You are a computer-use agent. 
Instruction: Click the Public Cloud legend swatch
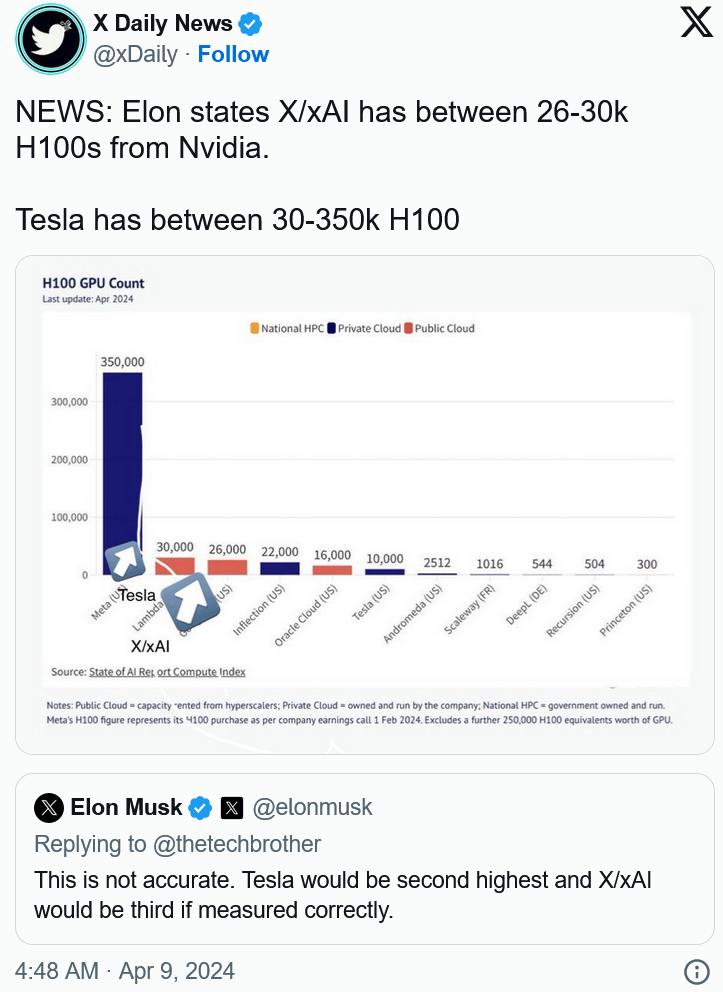coord(409,328)
